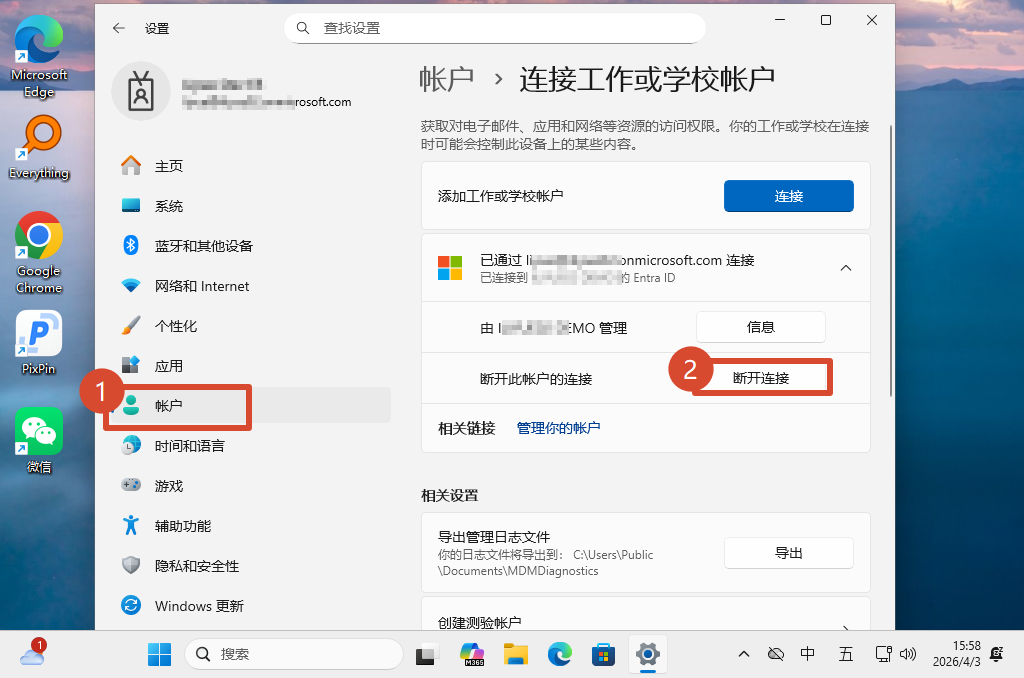Open Microsoft Edge desktop shortcut

click(39, 58)
